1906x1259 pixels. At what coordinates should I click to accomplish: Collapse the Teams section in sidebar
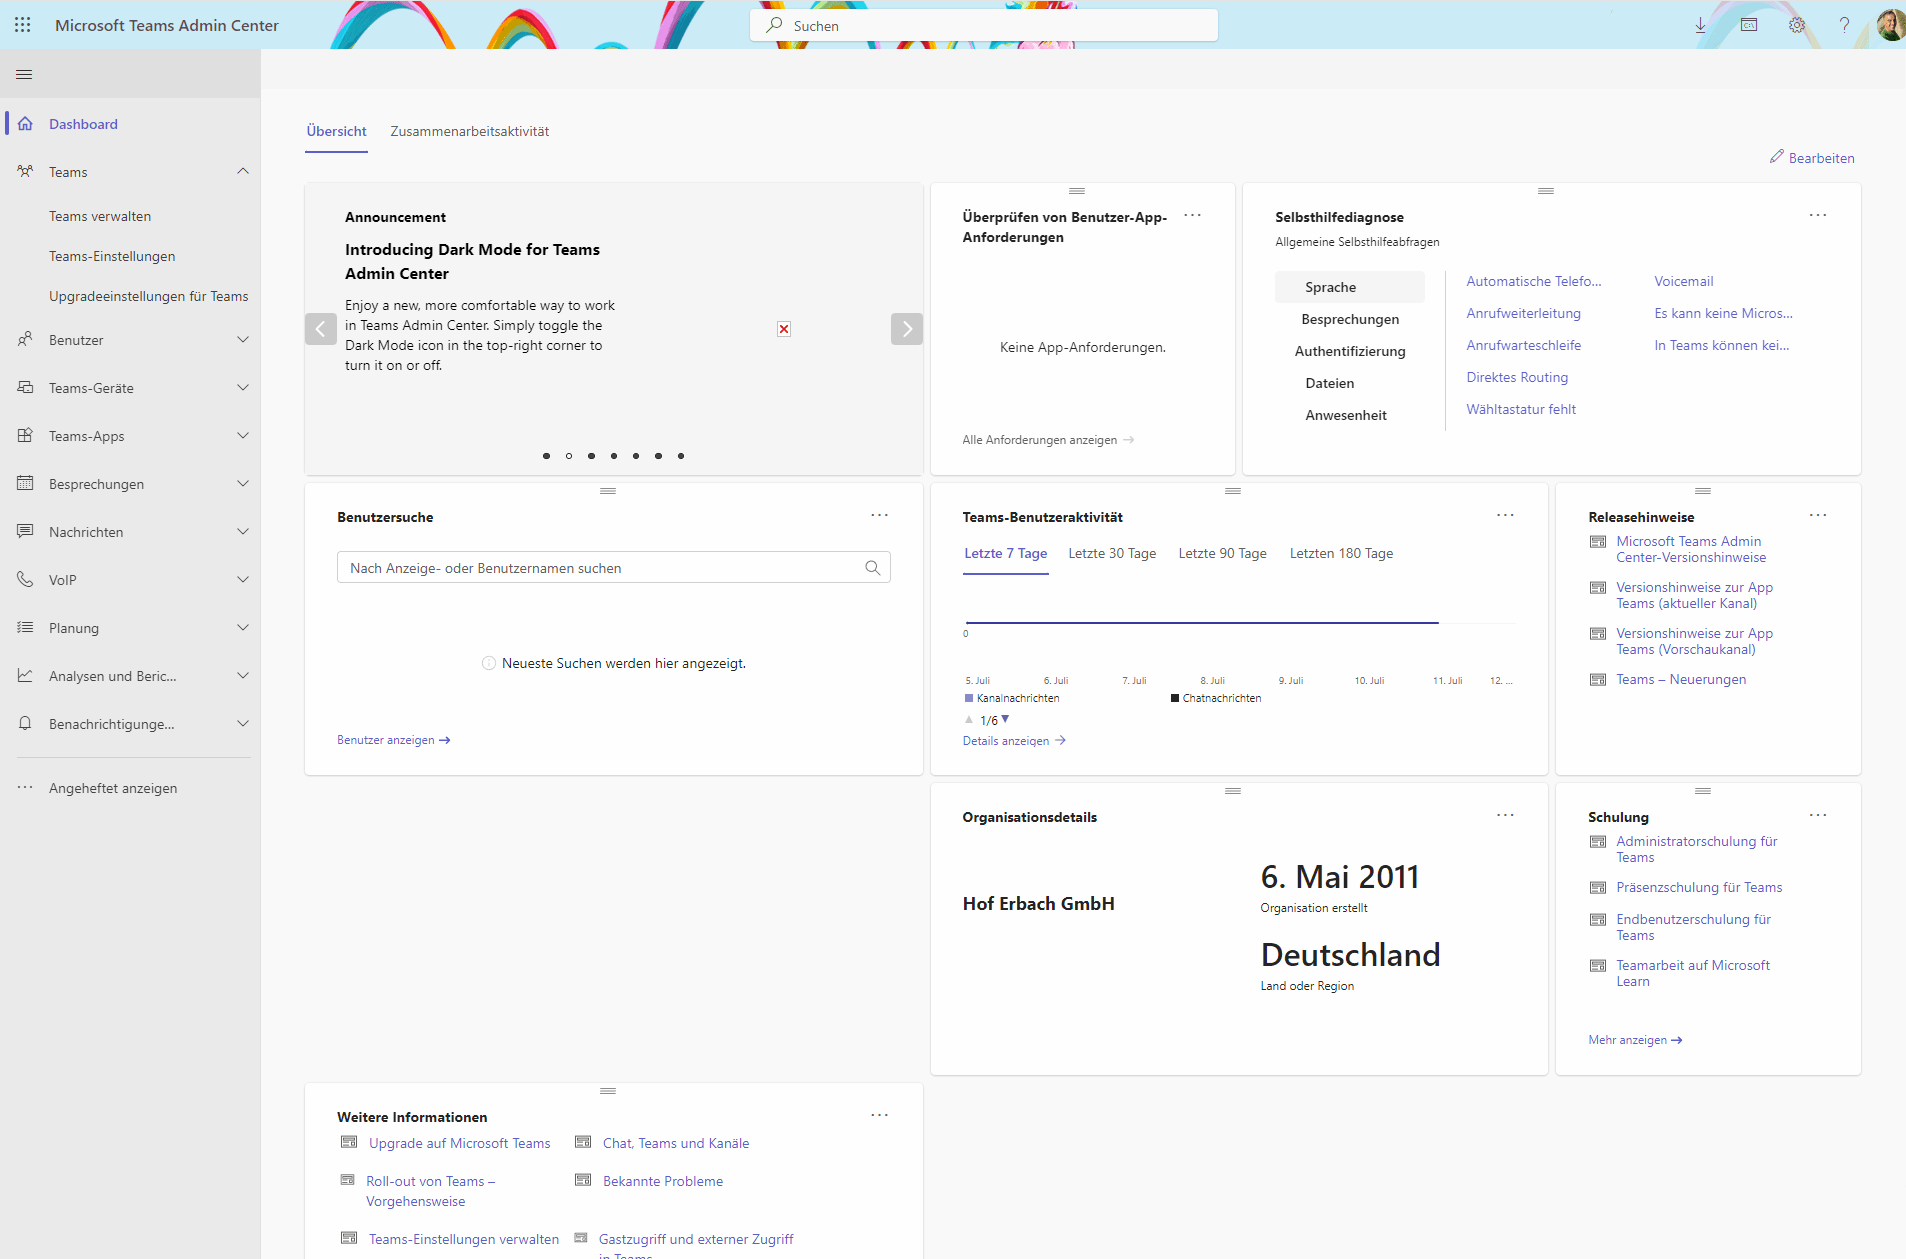coord(243,171)
